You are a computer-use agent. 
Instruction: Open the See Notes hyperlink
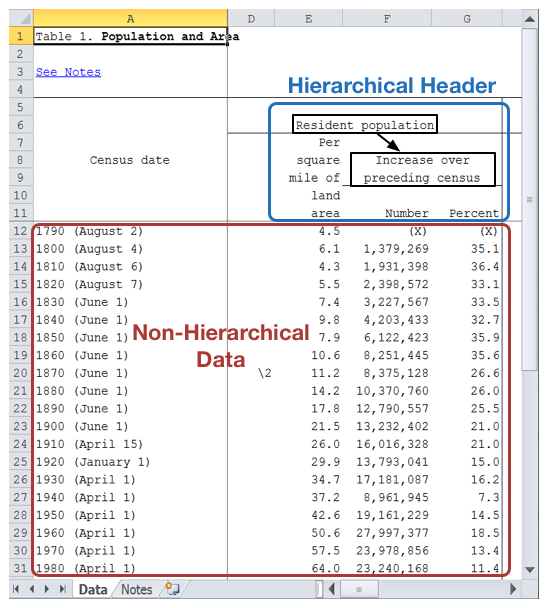click(68, 72)
